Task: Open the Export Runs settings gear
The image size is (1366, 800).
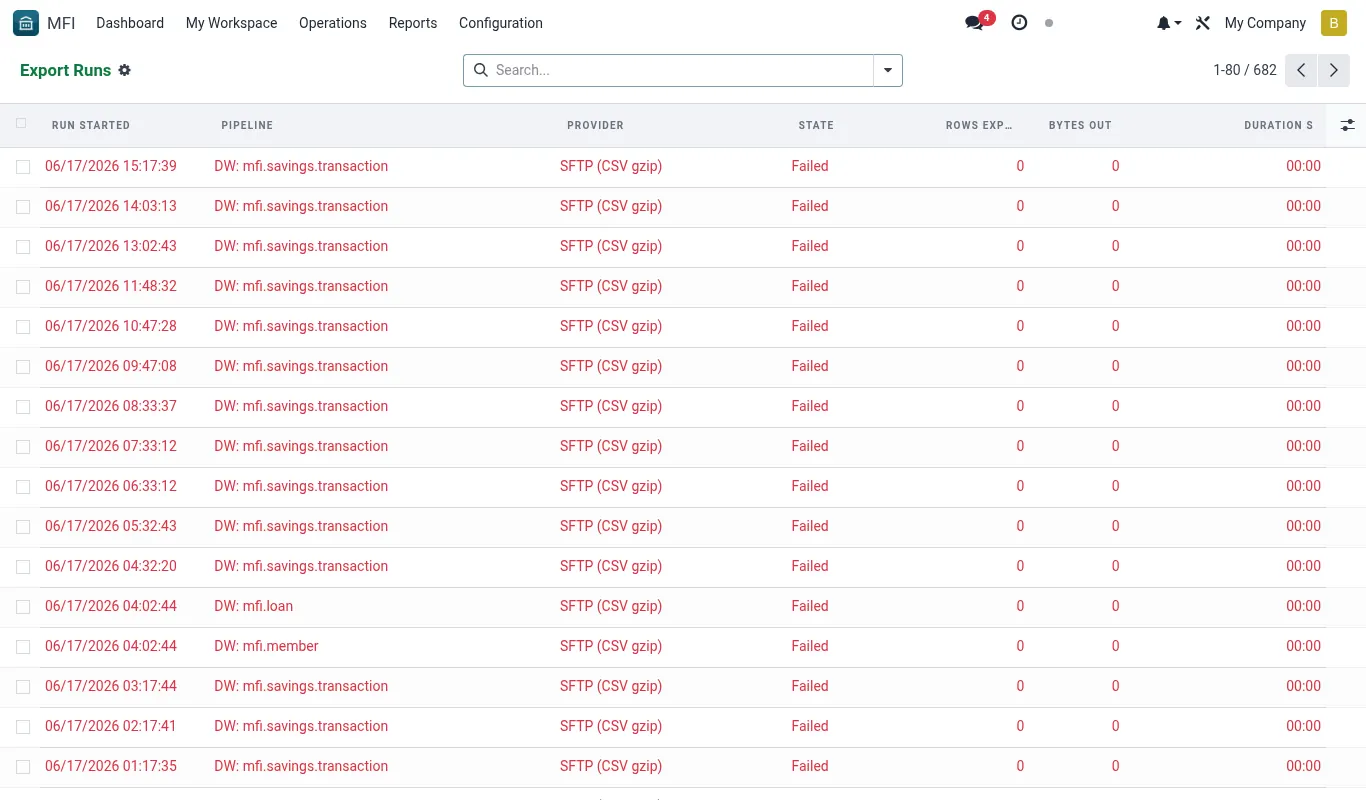Action: pyautogui.click(x=125, y=70)
